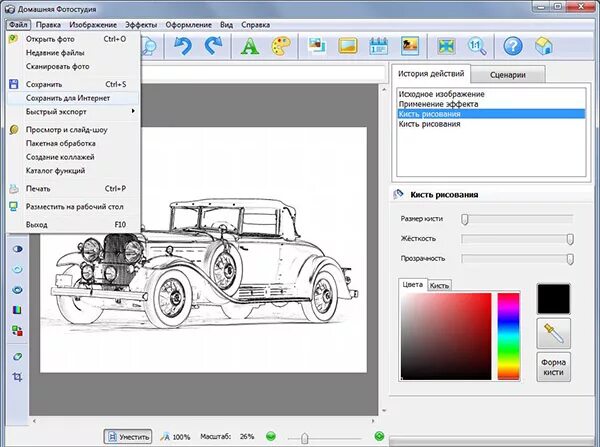
Task: Pick the eyedropper color picker button
Action: (553, 333)
